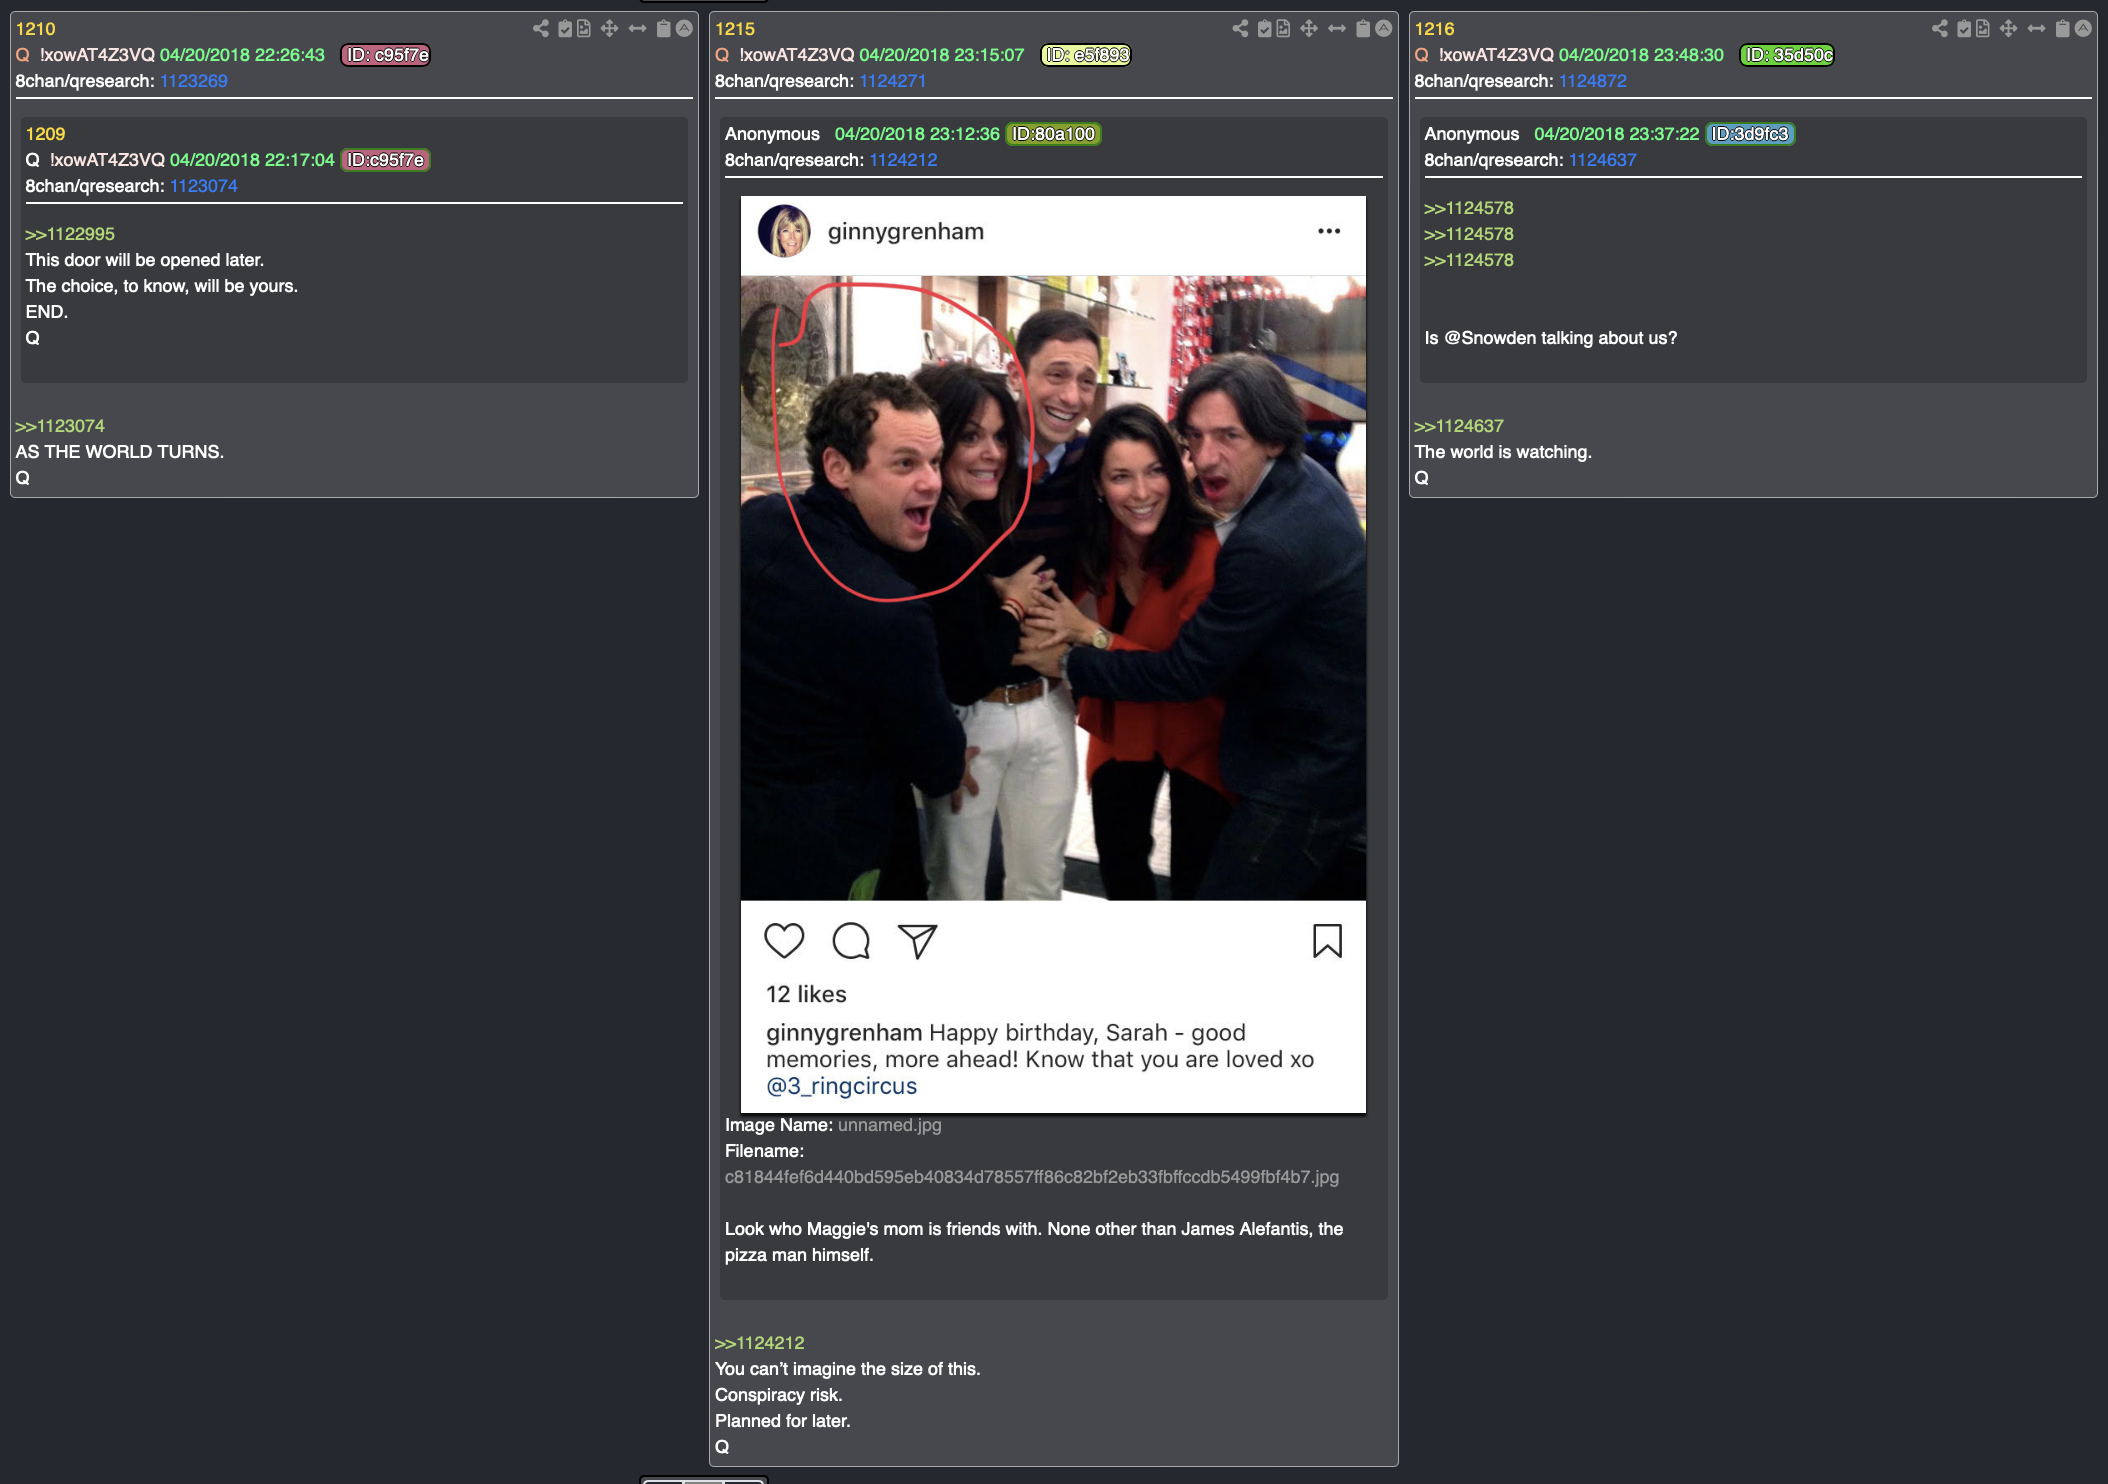Click the text 'The world is watching.'
This screenshot has height=1484, width=2108.
click(1503, 452)
